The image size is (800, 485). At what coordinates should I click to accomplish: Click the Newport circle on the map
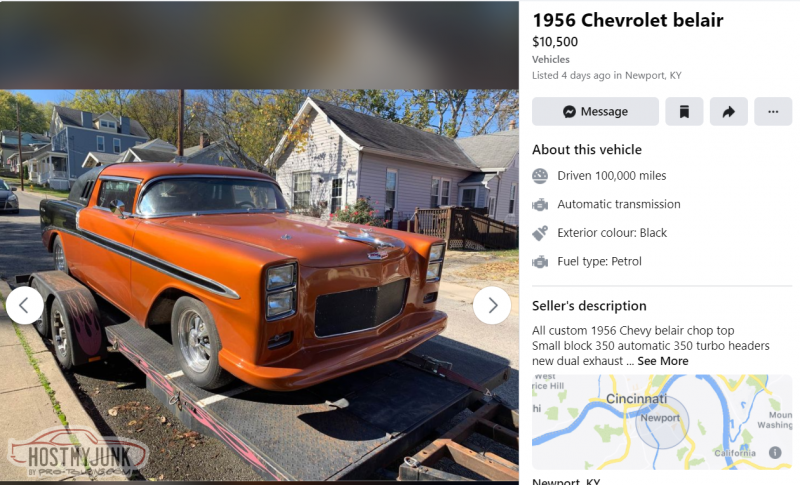tap(662, 422)
